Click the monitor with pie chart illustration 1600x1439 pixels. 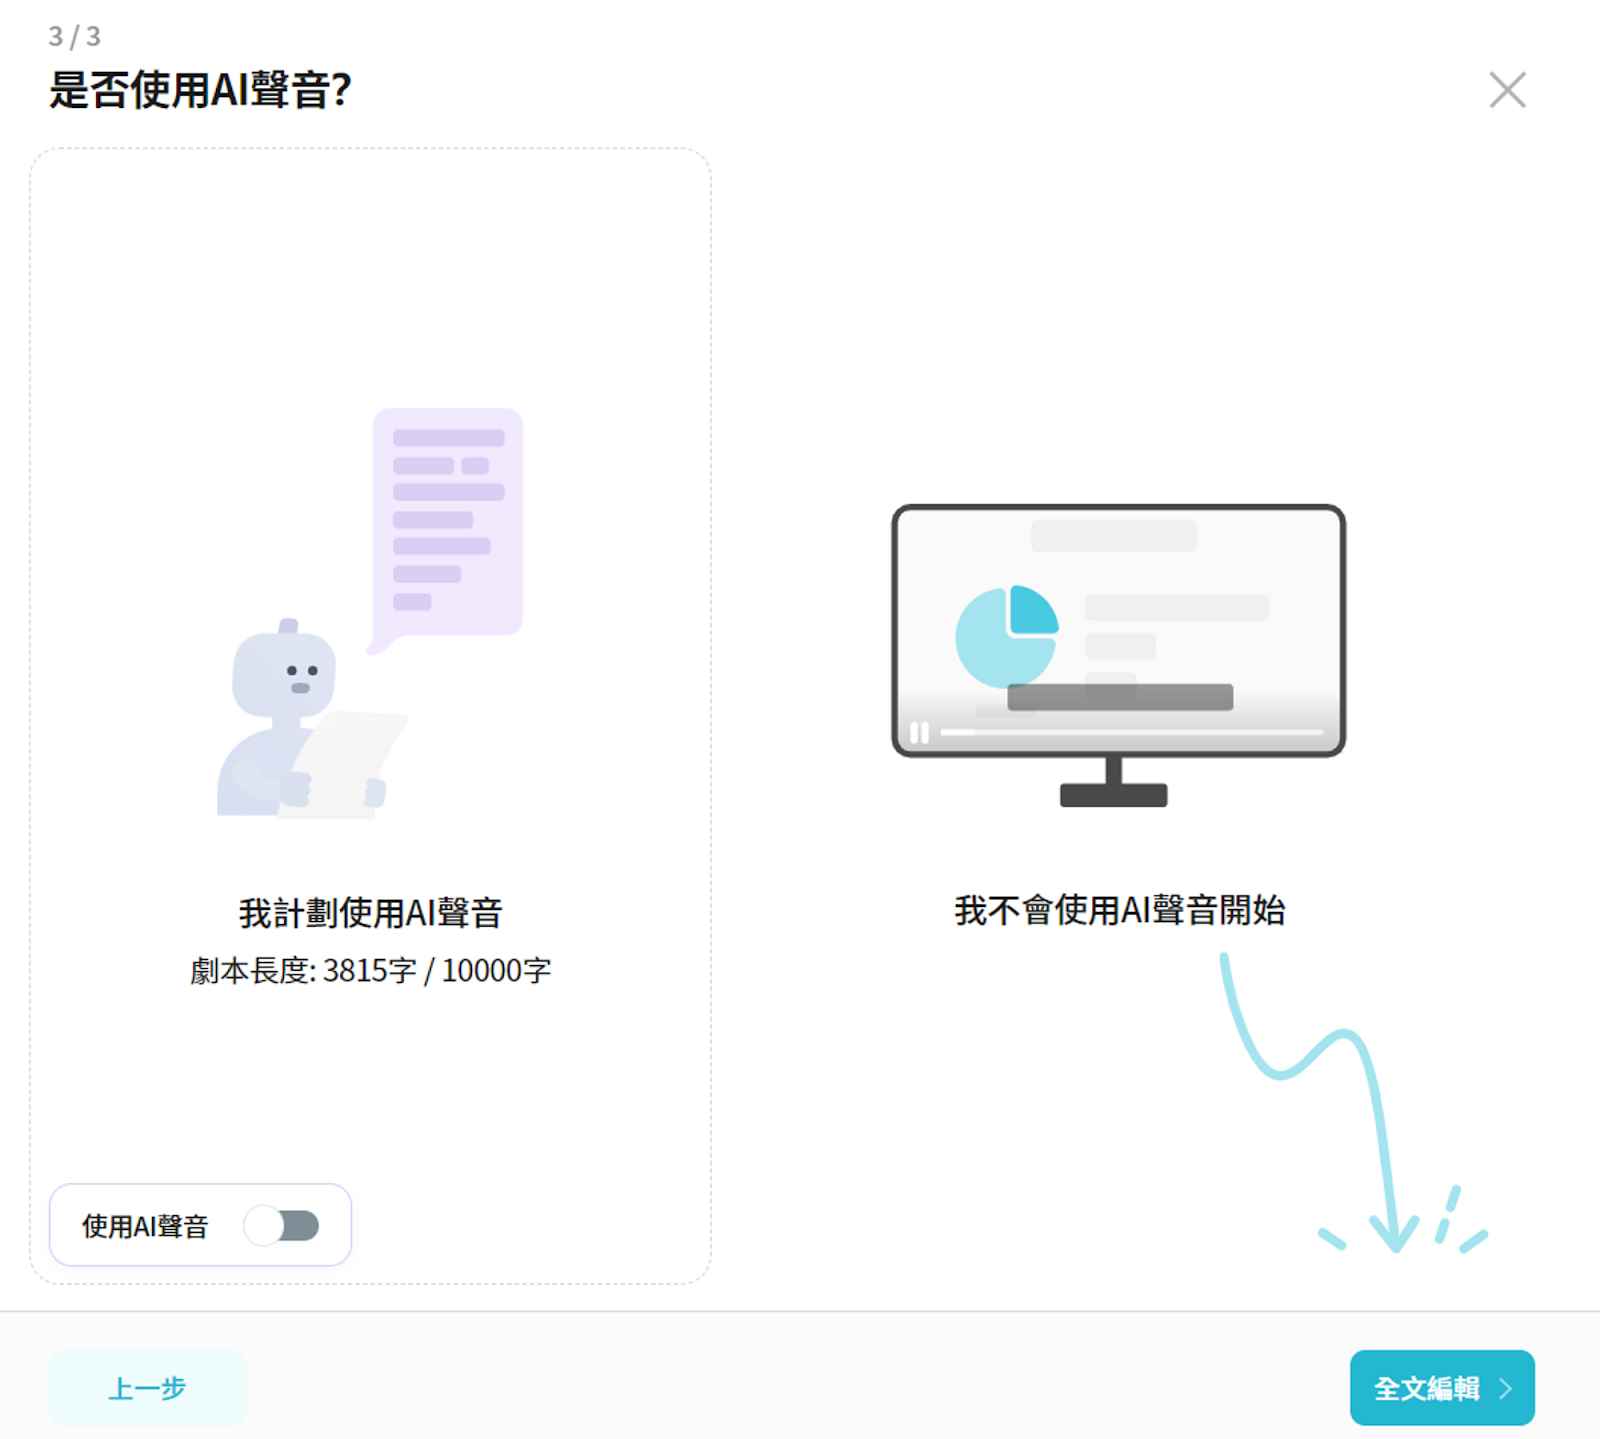pos(1118,655)
